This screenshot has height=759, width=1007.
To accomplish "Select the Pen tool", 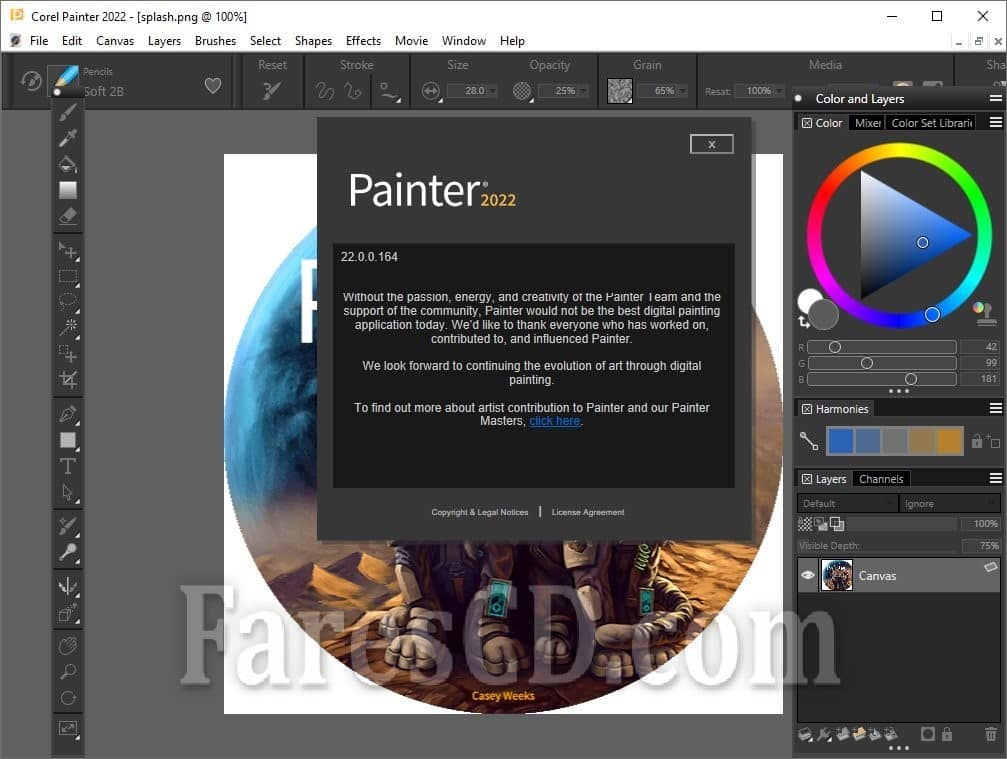I will pyautogui.click(x=67, y=414).
